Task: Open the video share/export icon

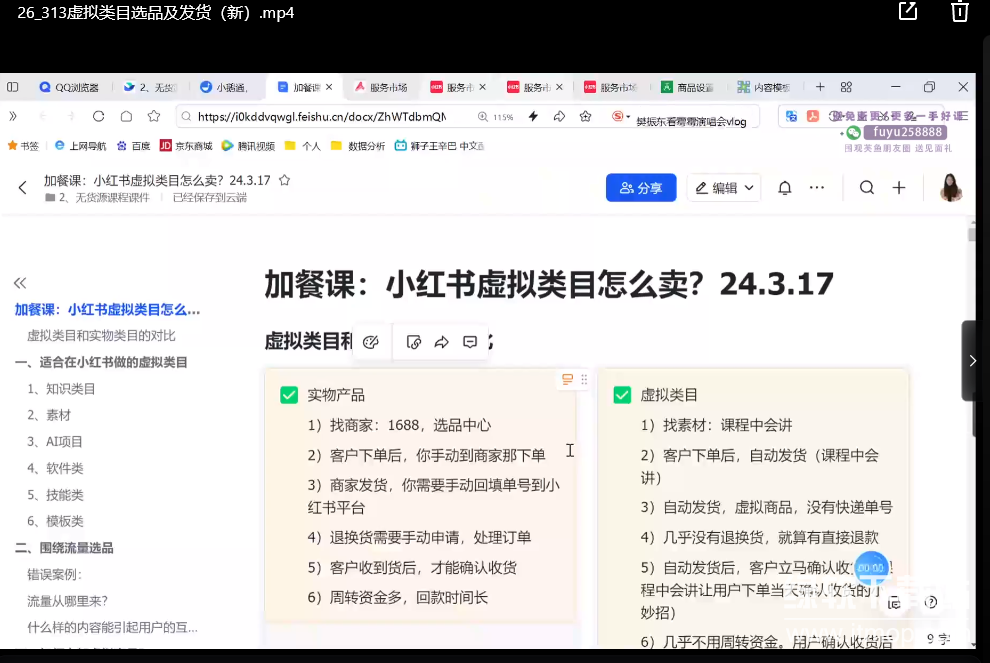Action: pos(907,11)
